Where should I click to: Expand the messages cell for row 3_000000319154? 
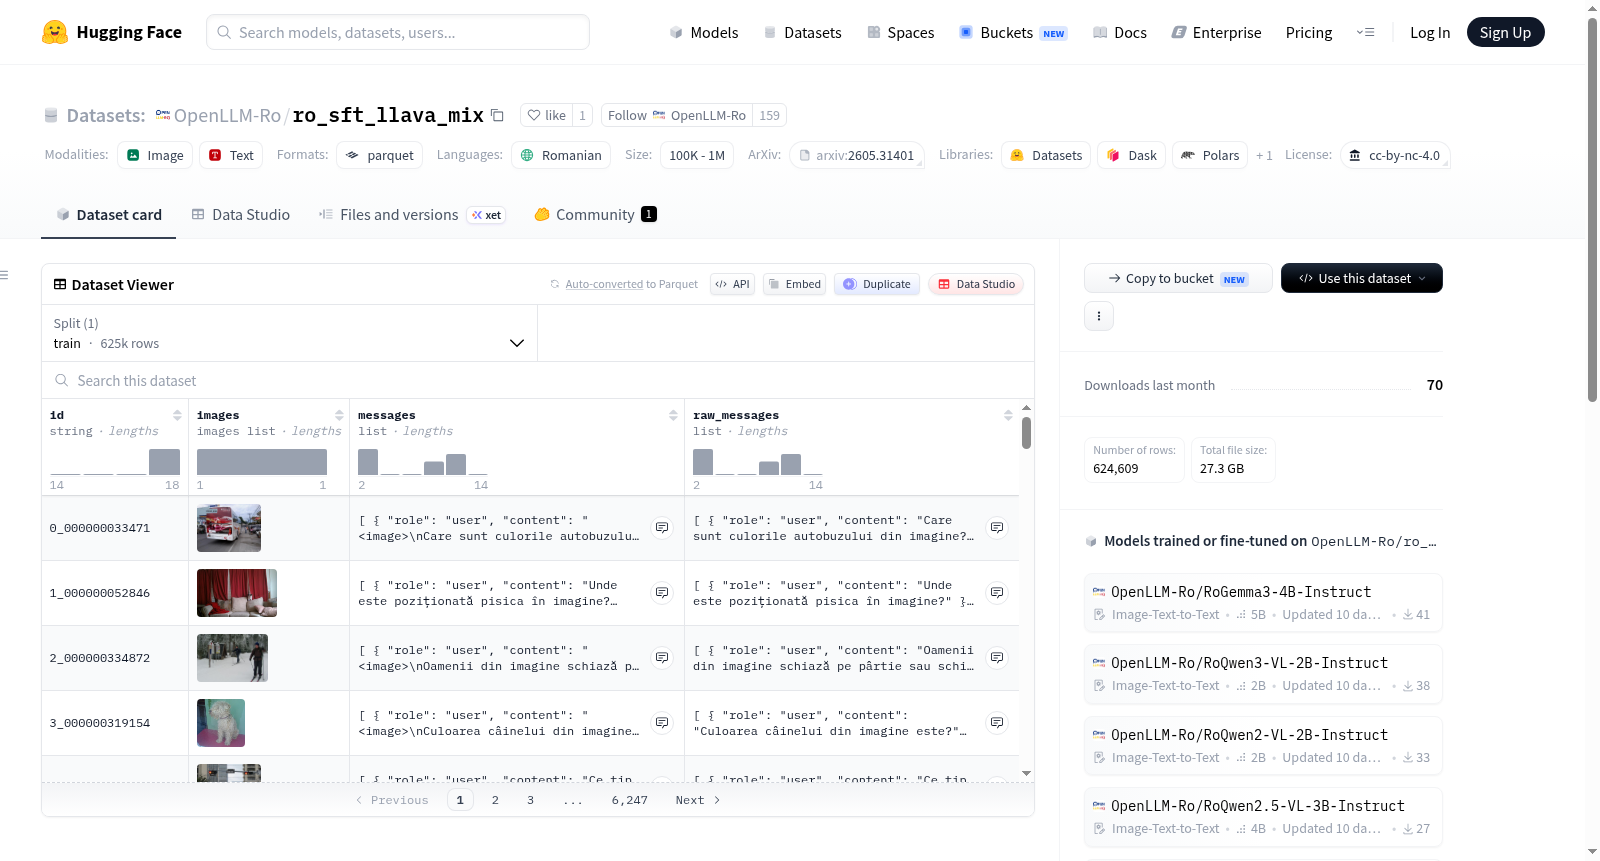pos(662,722)
